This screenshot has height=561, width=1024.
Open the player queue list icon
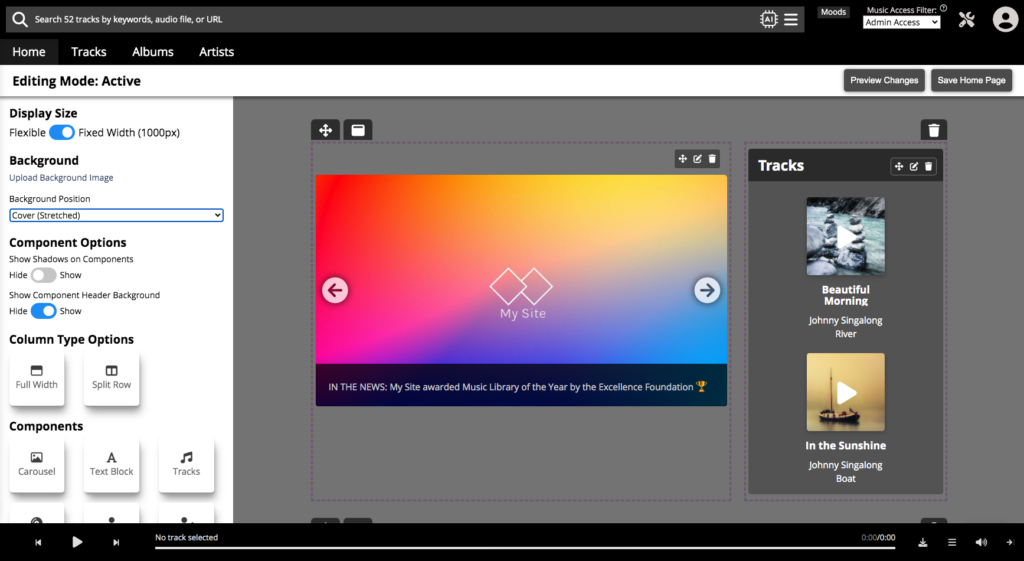[952, 542]
